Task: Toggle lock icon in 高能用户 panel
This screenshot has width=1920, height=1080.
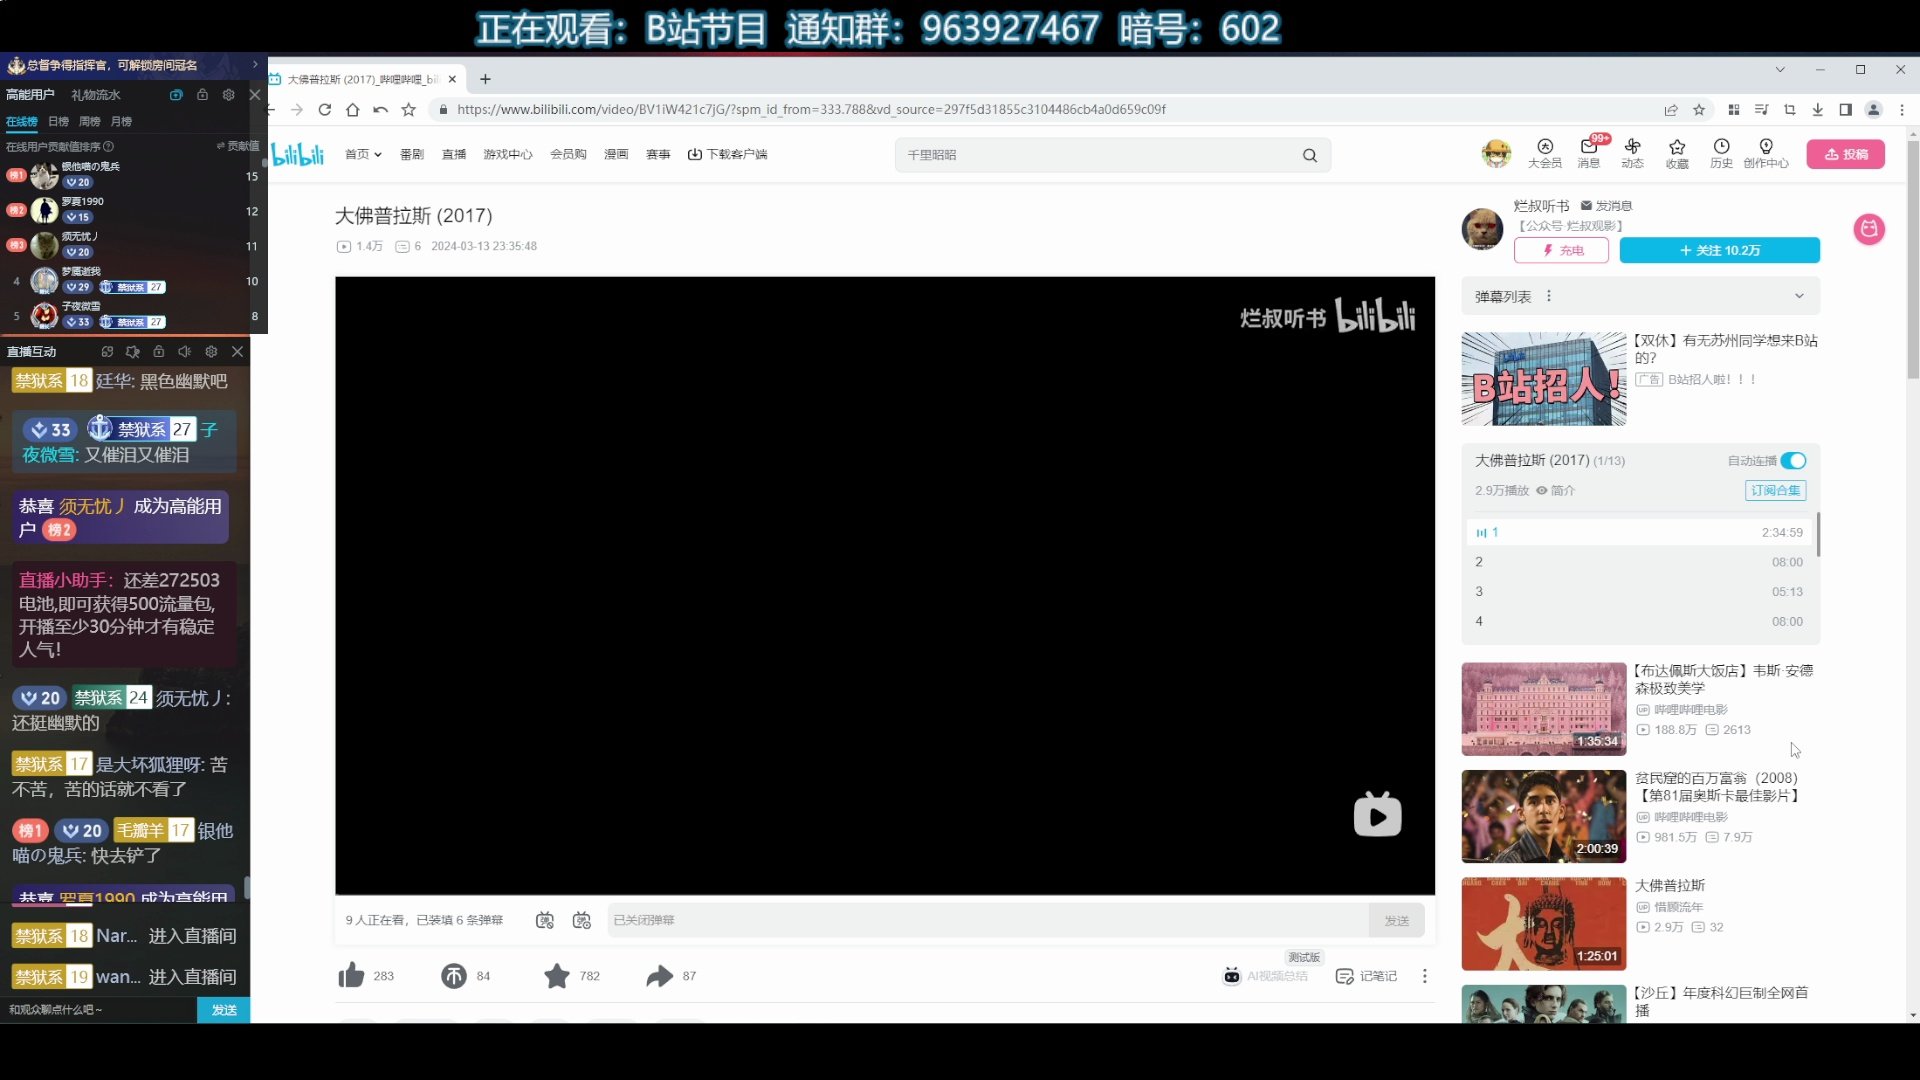Action: tap(202, 94)
